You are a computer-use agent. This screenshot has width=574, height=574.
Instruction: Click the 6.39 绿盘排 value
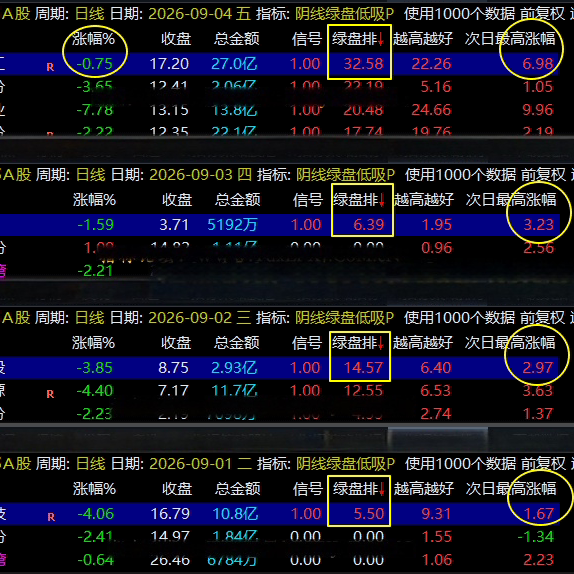[x=369, y=225]
